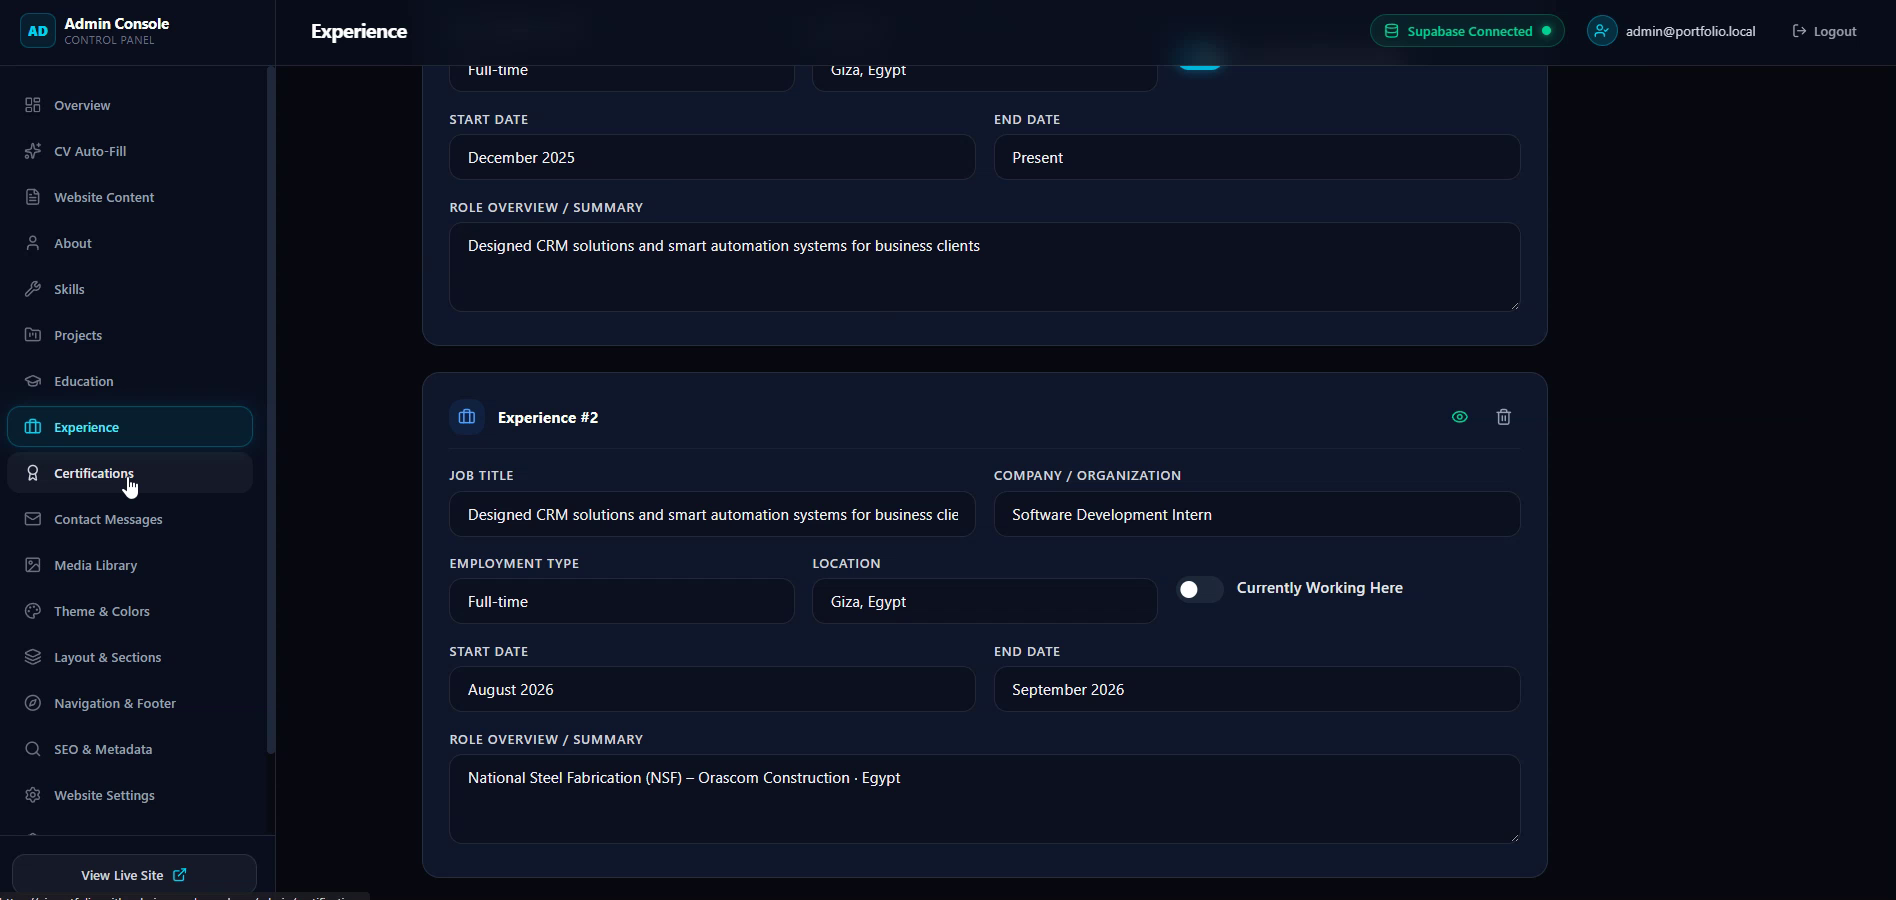The image size is (1896, 900).
Task: Click the Present end date field
Action: point(1257,158)
